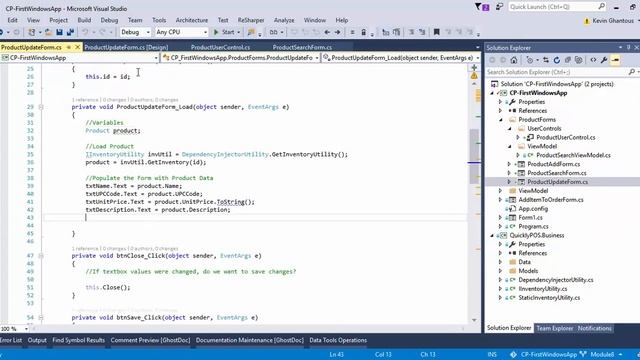Screen dimensions: 640x360
Task: Toggle INS insert mode in status bar
Action: click(x=492, y=354)
